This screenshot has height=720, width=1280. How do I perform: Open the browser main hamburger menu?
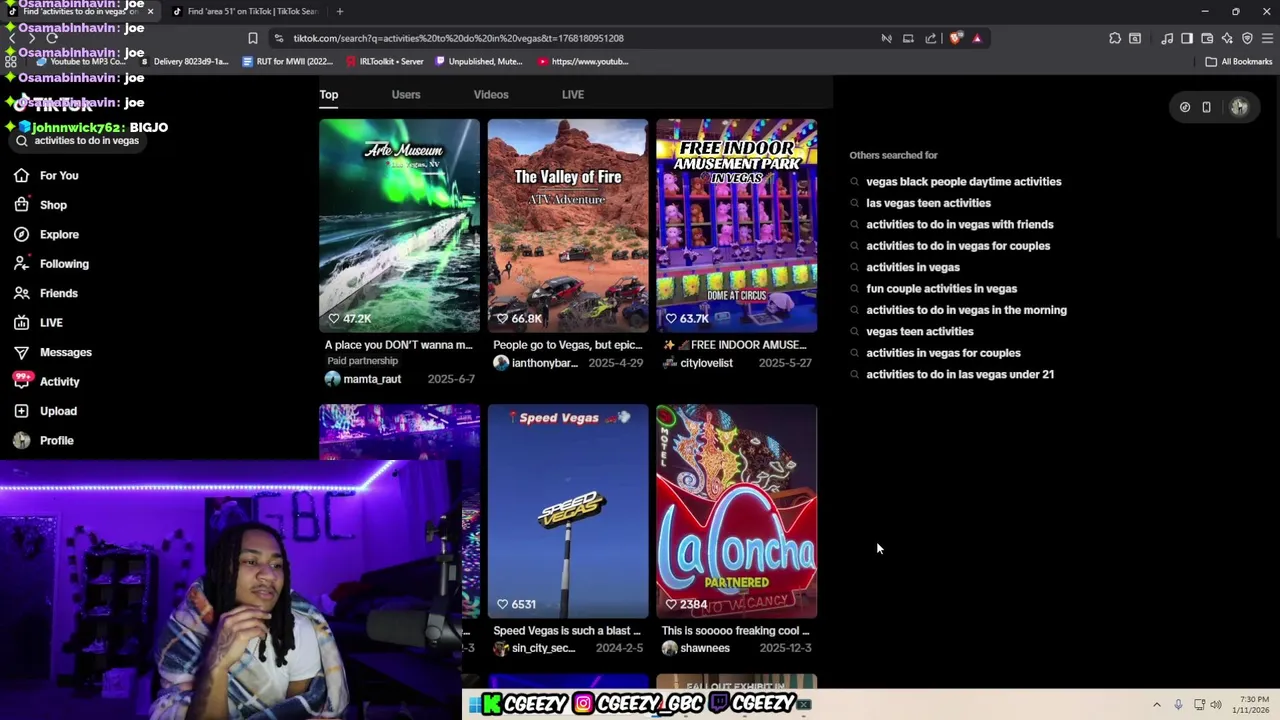tap(1267, 38)
